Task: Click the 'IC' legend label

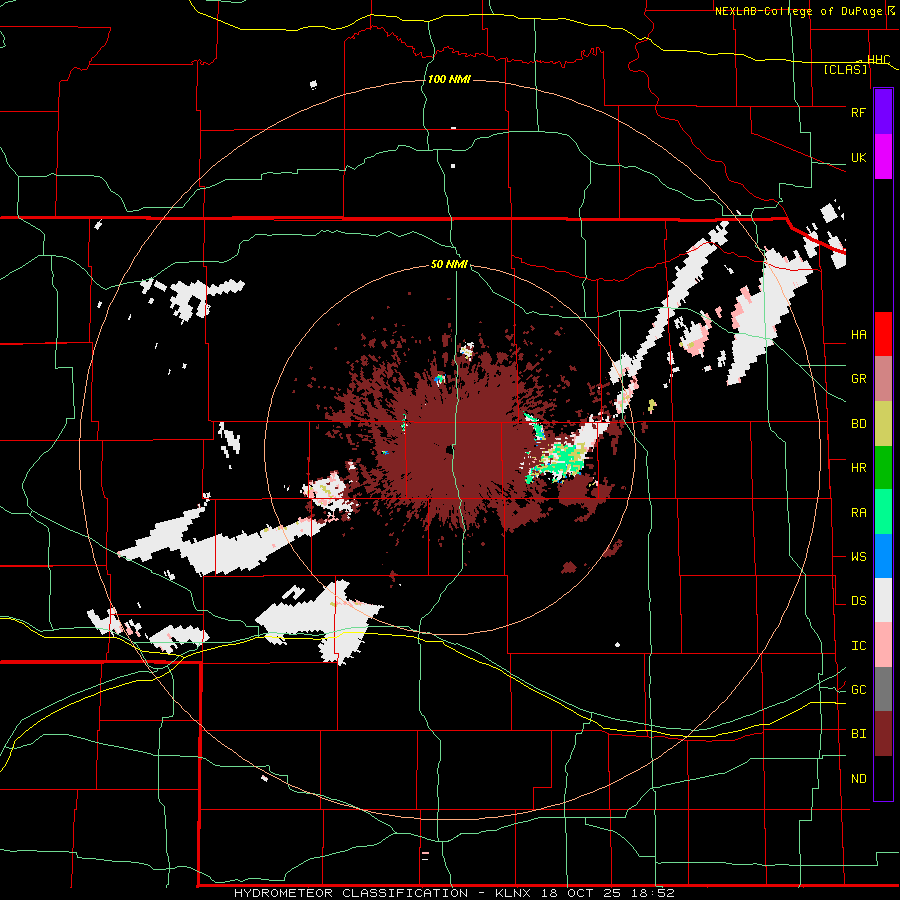Action: click(858, 646)
